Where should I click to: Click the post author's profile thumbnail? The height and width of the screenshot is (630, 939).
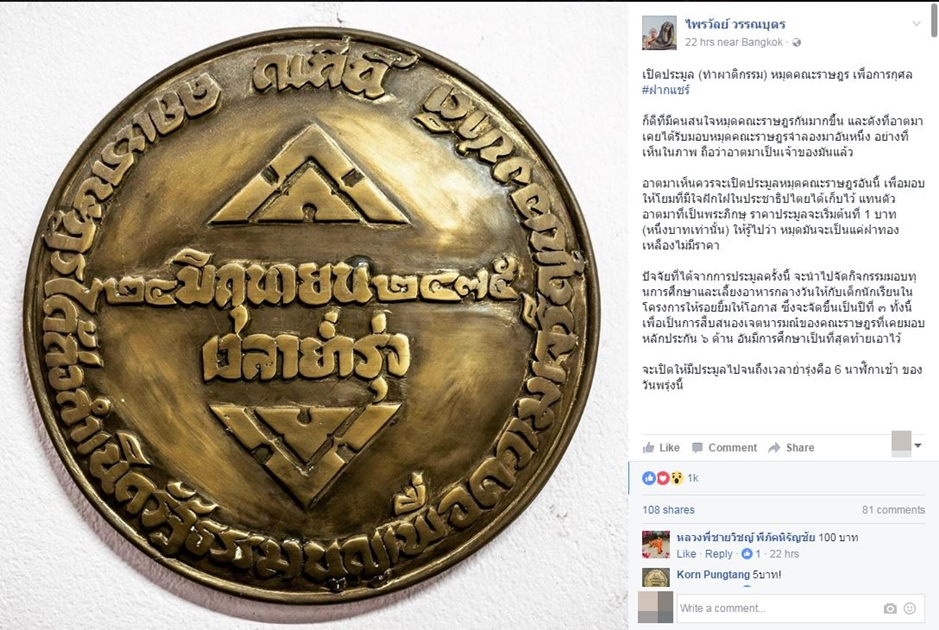point(659,33)
